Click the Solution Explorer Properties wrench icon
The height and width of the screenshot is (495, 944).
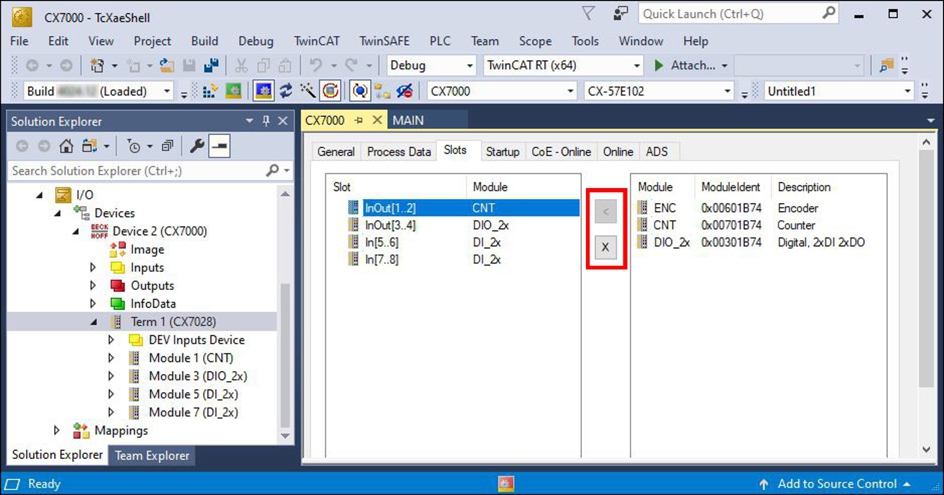click(x=197, y=146)
